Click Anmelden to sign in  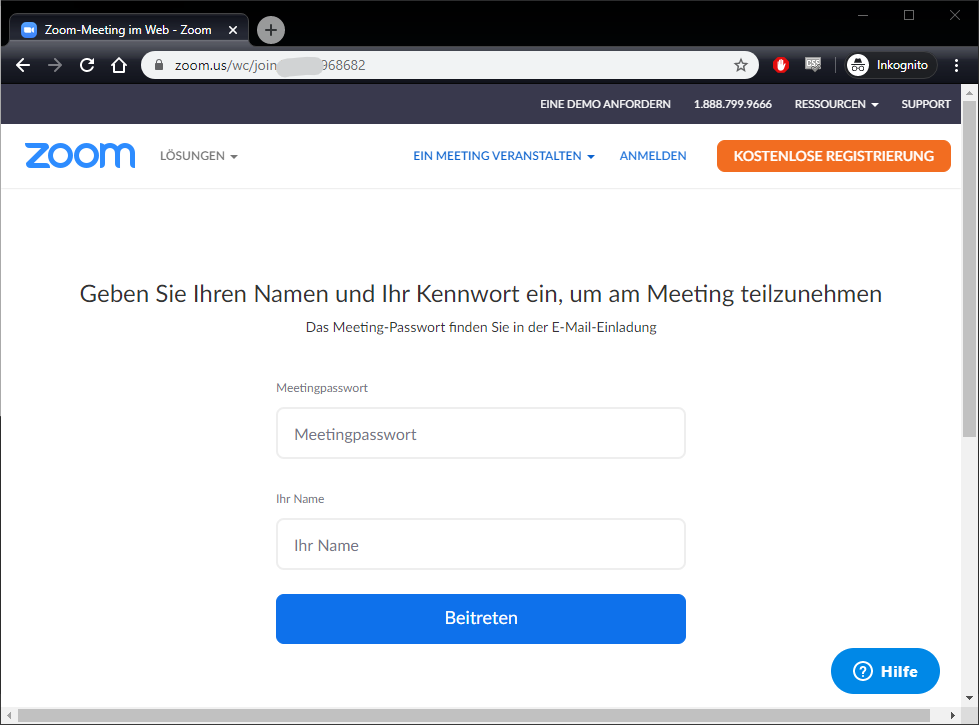(x=653, y=156)
